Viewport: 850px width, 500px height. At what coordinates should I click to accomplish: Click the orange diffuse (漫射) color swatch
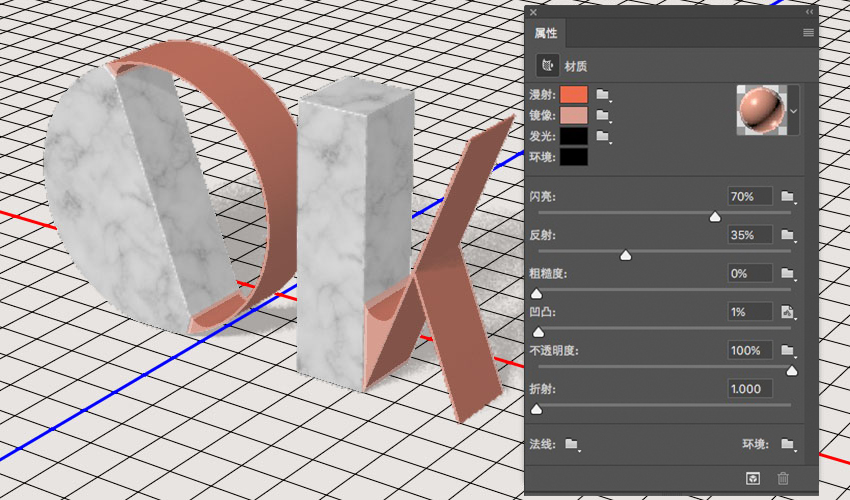[574, 94]
